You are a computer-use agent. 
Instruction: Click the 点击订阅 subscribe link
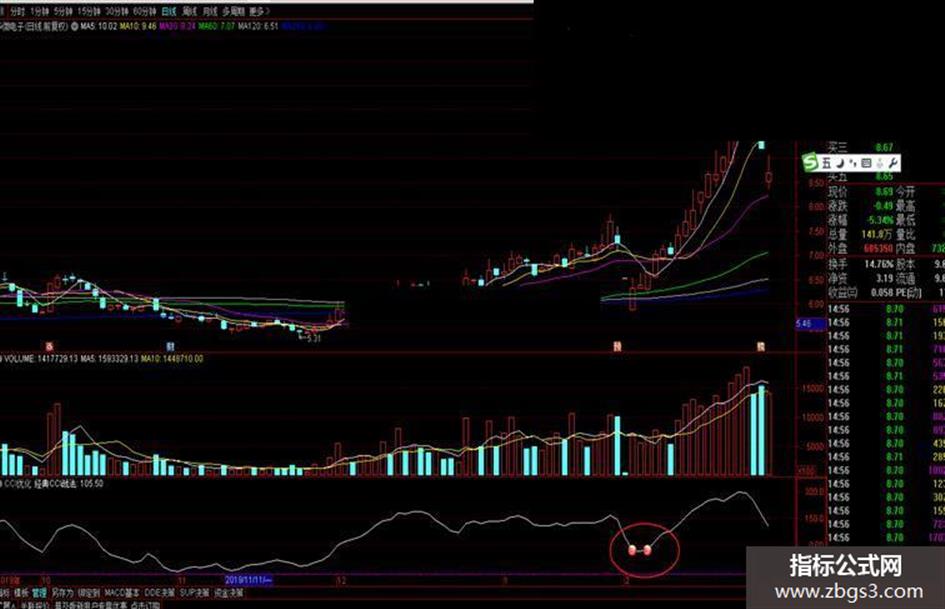coord(145,605)
